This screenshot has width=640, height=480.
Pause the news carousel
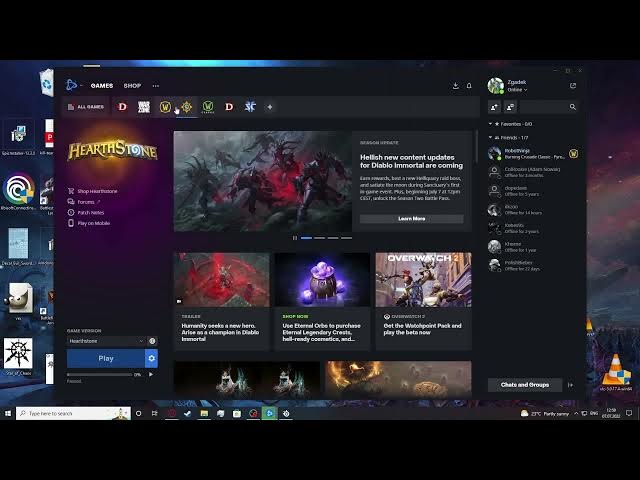[295, 238]
